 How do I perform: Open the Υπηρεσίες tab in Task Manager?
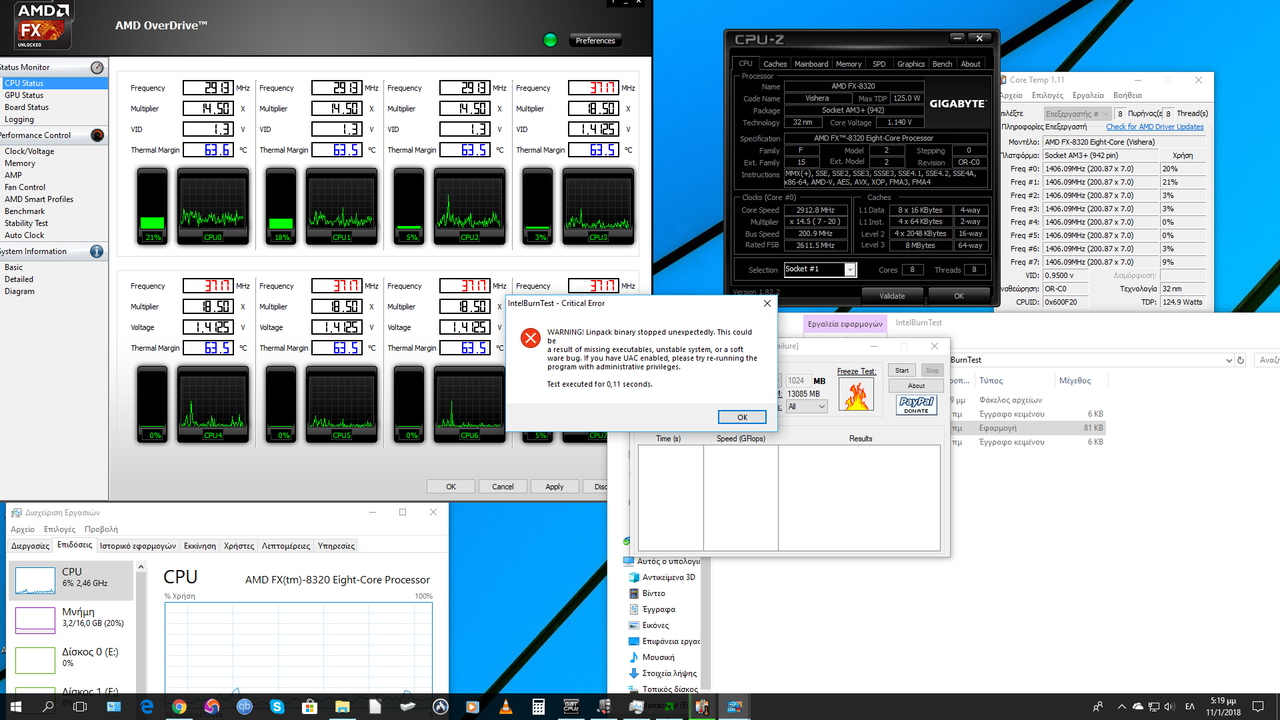tap(336, 546)
